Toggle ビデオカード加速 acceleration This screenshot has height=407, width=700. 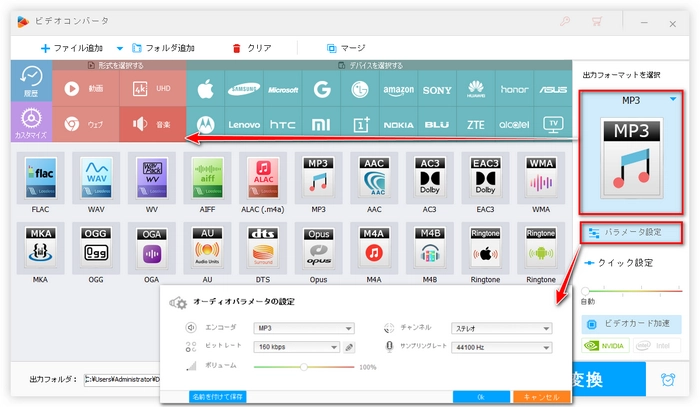(631, 324)
